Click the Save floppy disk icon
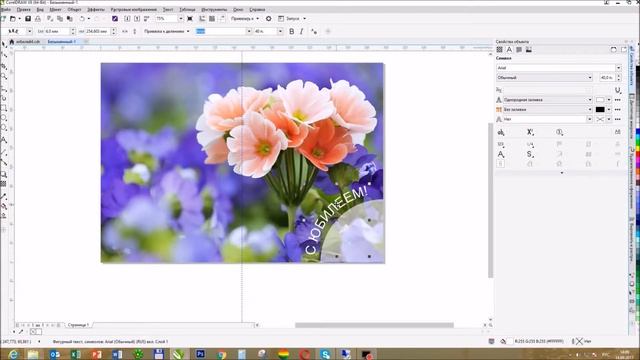Image resolution: width=640 pixels, height=360 pixels. click(x=28, y=19)
